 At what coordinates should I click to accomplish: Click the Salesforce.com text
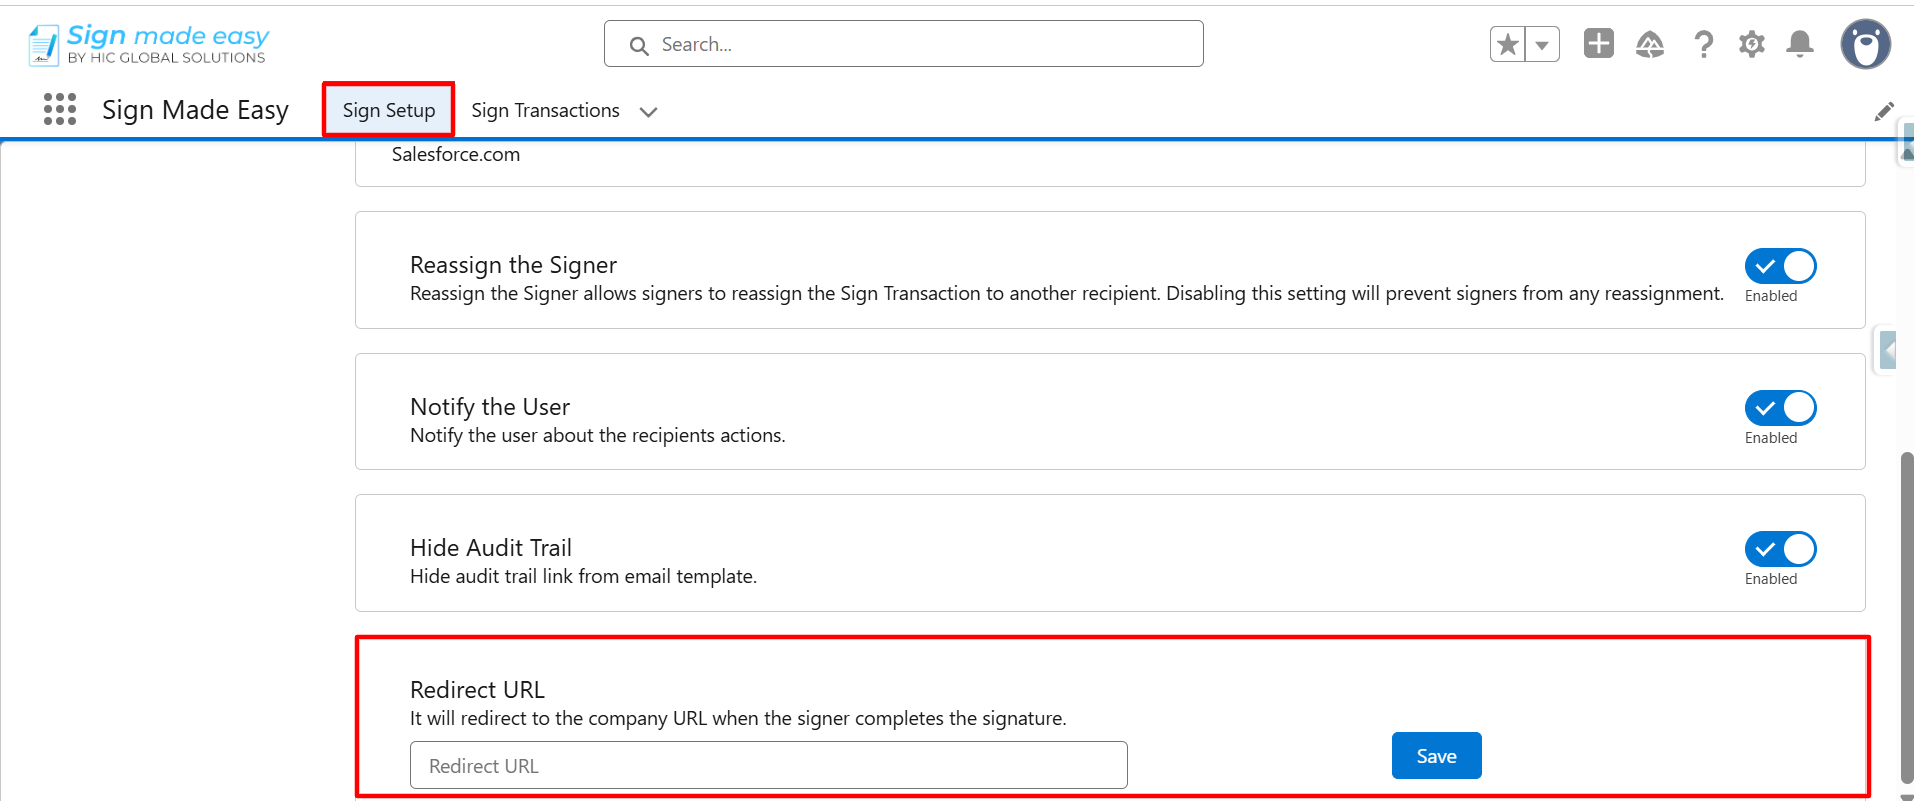coord(456,154)
